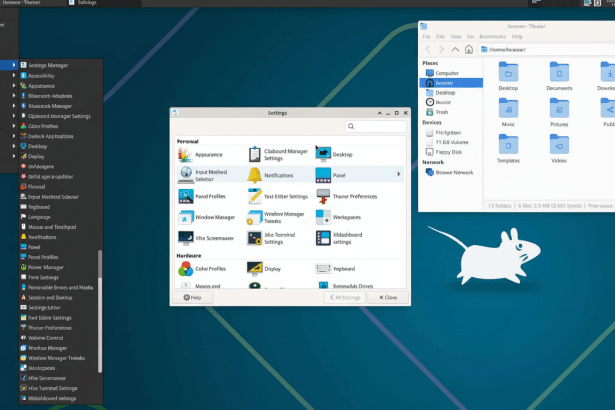Open Desktop settings icon in Settings window
The image size is (615, 410).
click(323, 155)
